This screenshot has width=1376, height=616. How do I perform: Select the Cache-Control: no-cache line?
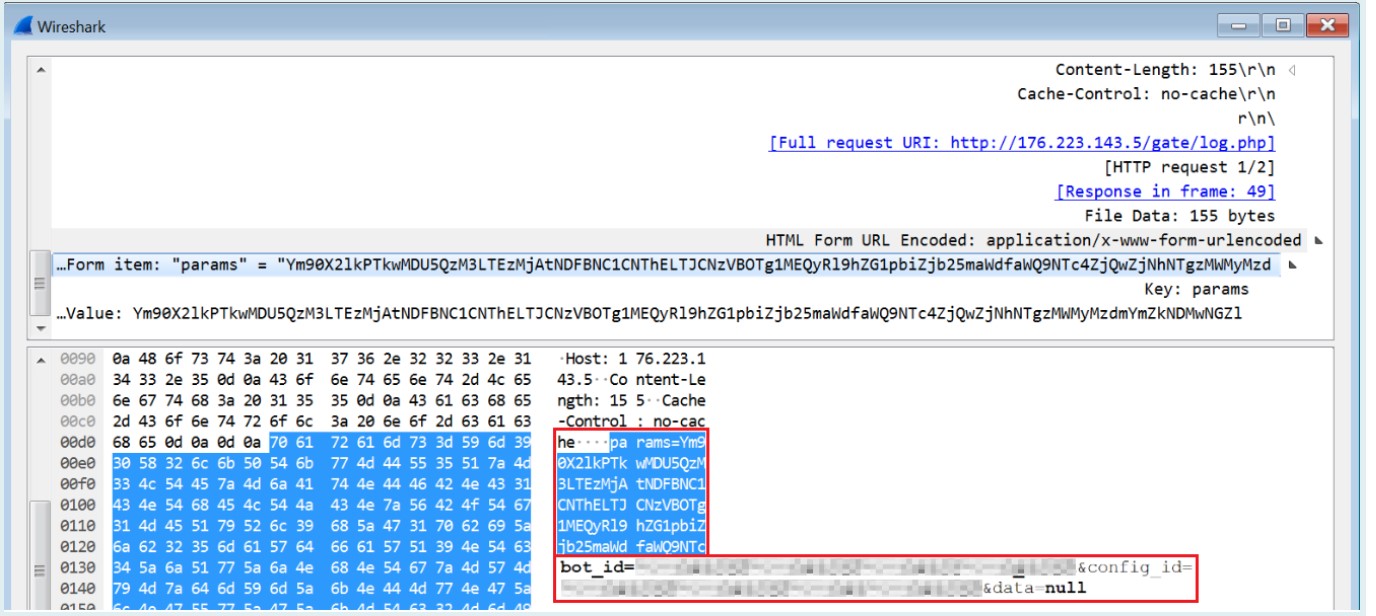[1146, 94]
